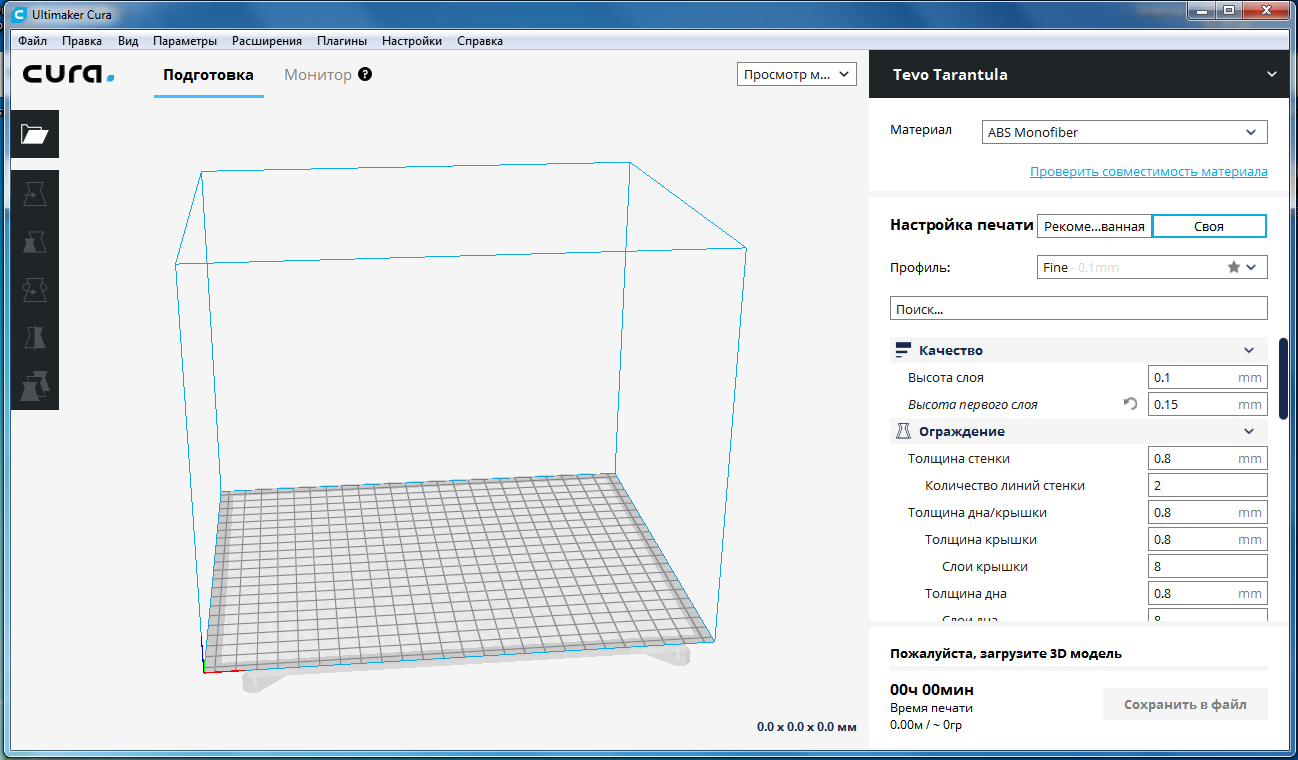Click the 0.0 x 0.0 x 0.0 мм dimensions text
1298x760 pixels.
pos(807,727)
